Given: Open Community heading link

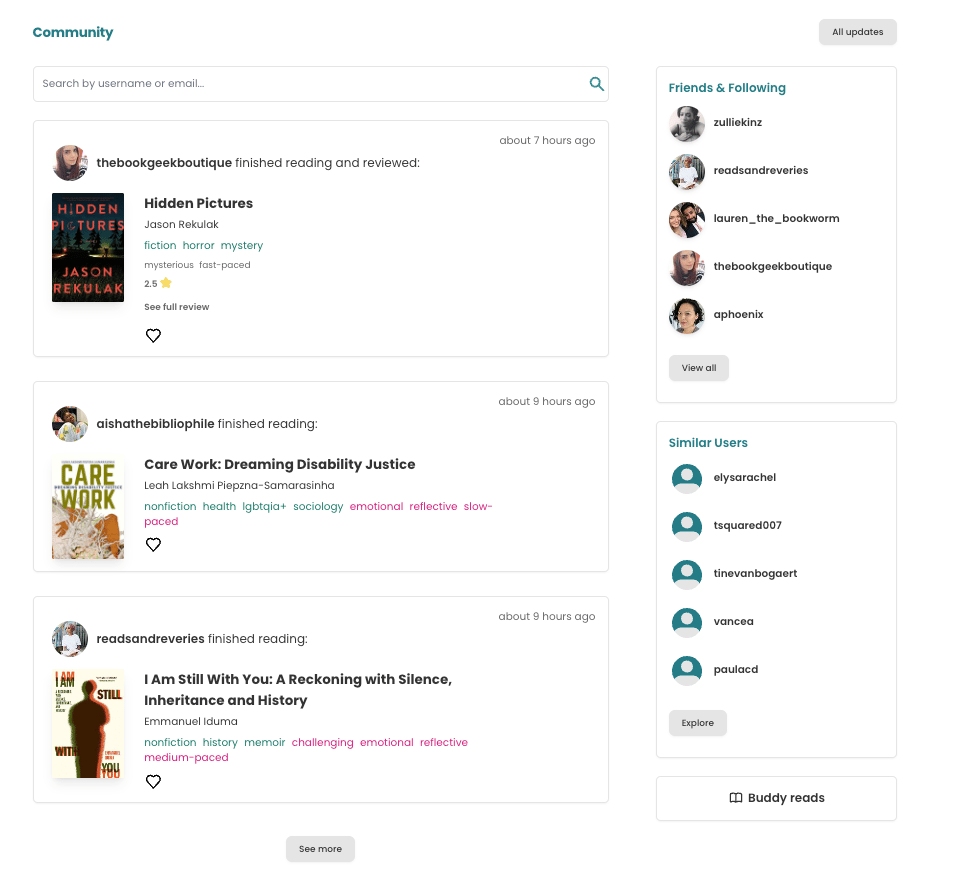Looking at the screenshot, I should pos(73,32).
